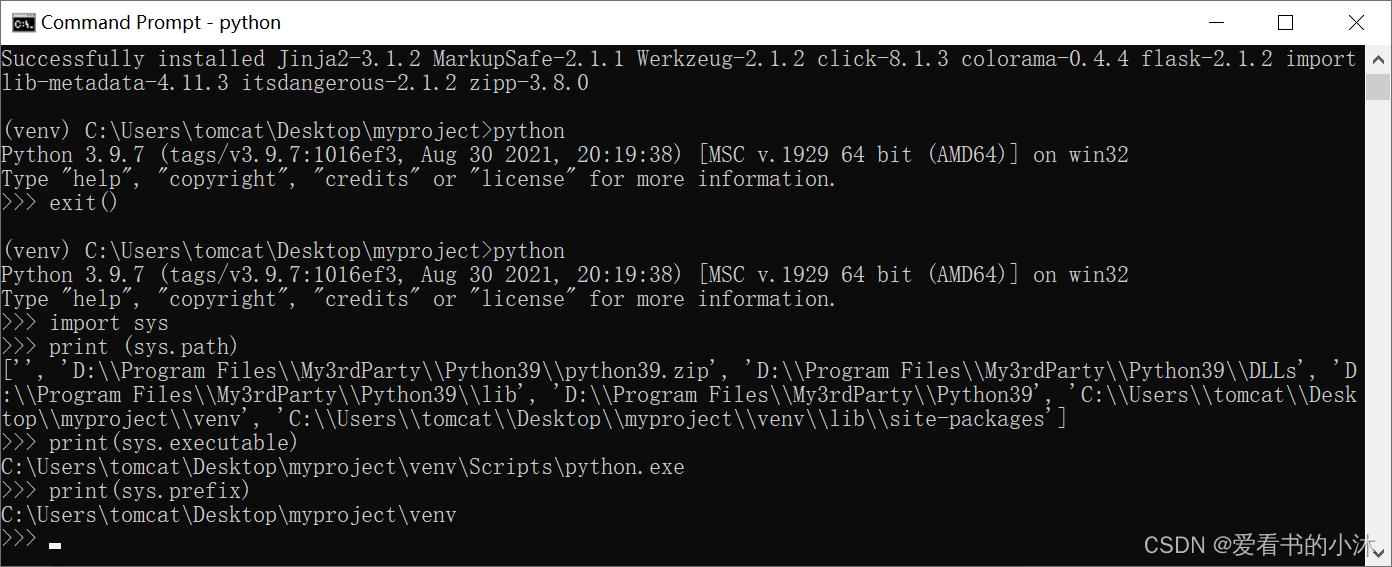Close the Command Prompt - python window
The height and width of the screenshot is (567, 1392).
[1355, 22]
